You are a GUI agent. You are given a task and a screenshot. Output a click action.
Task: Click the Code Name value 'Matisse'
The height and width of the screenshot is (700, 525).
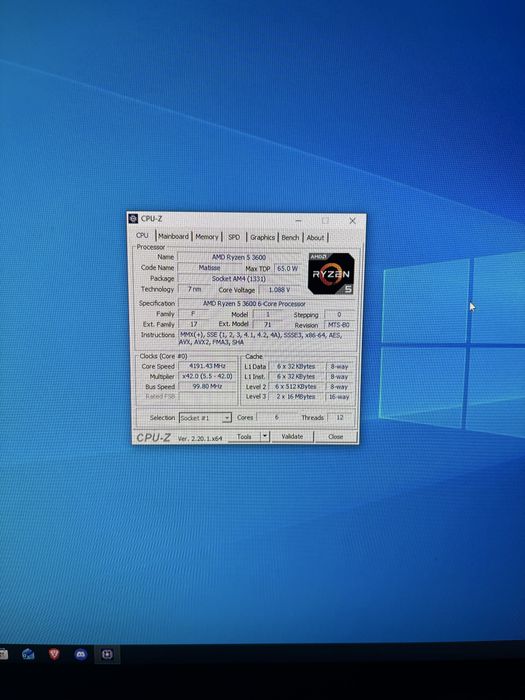click(209, 268)
